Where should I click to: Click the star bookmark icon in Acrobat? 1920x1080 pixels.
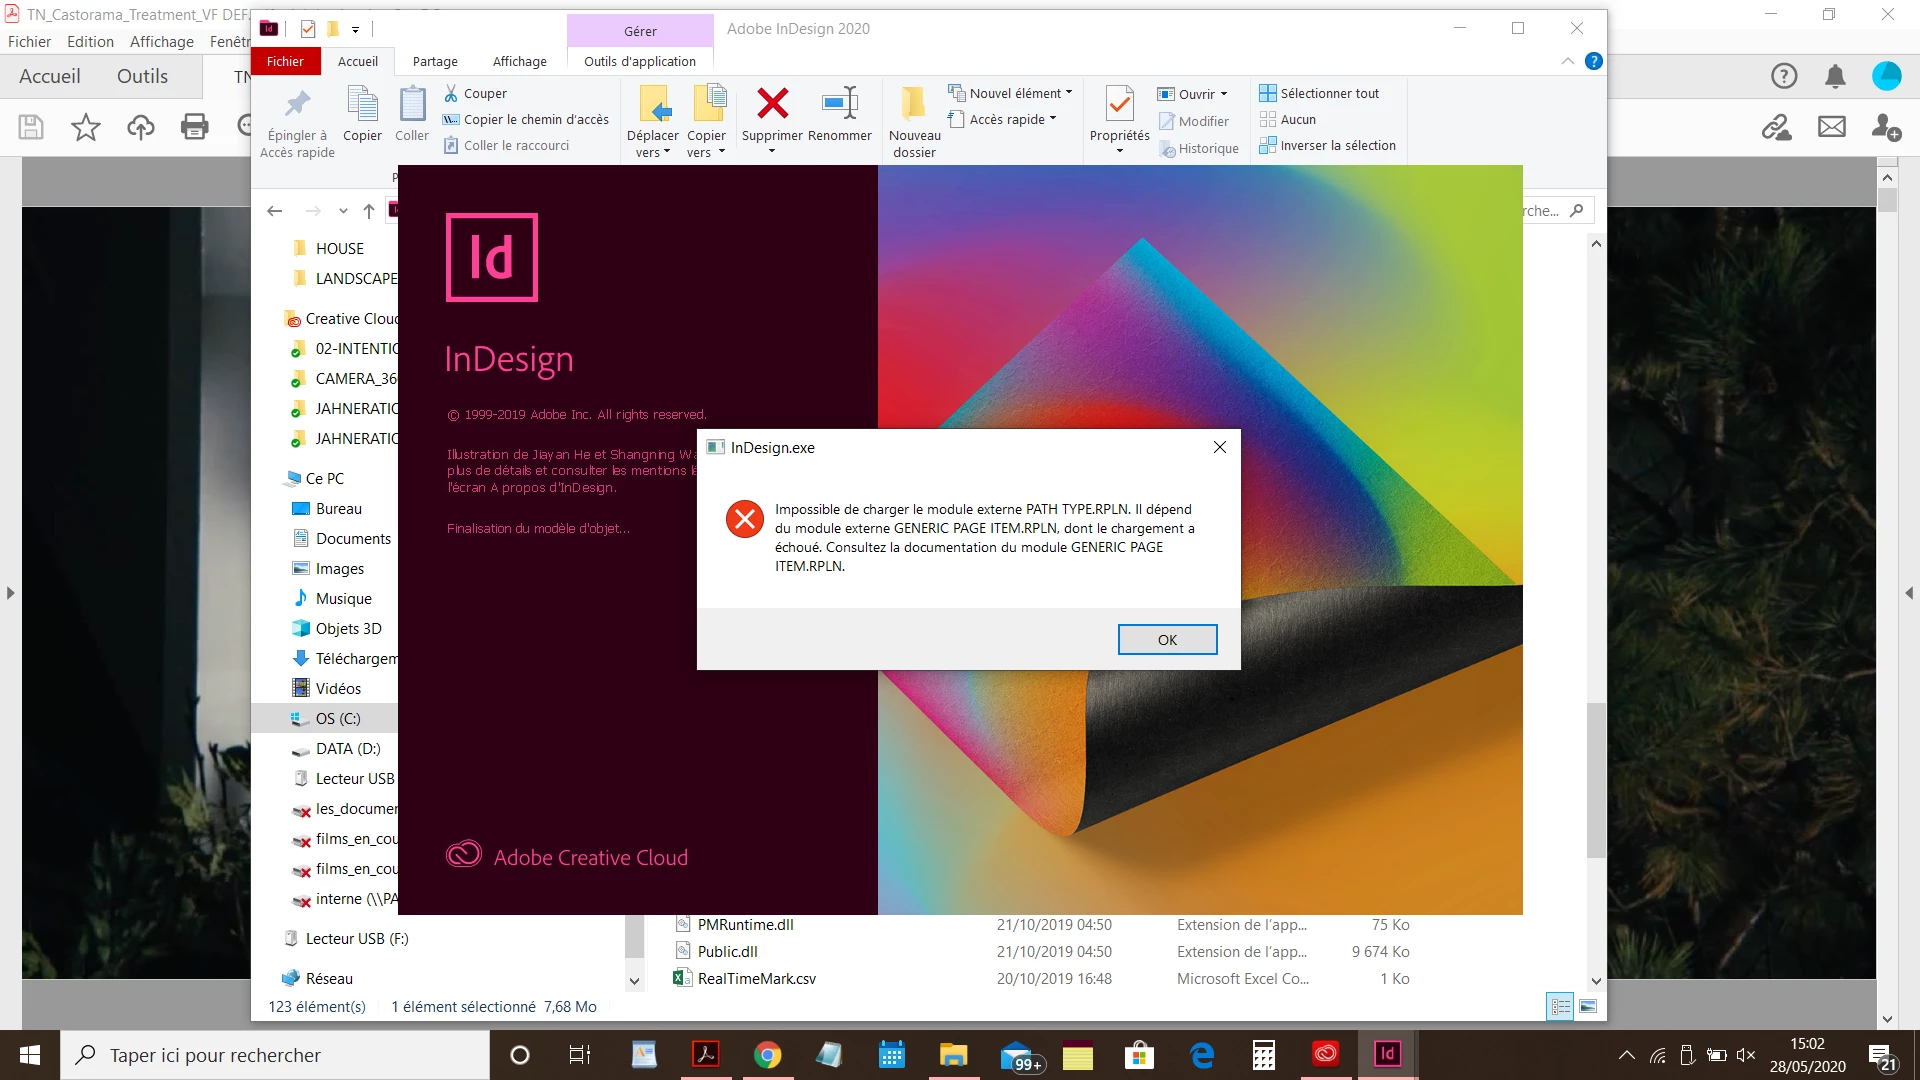86,127
